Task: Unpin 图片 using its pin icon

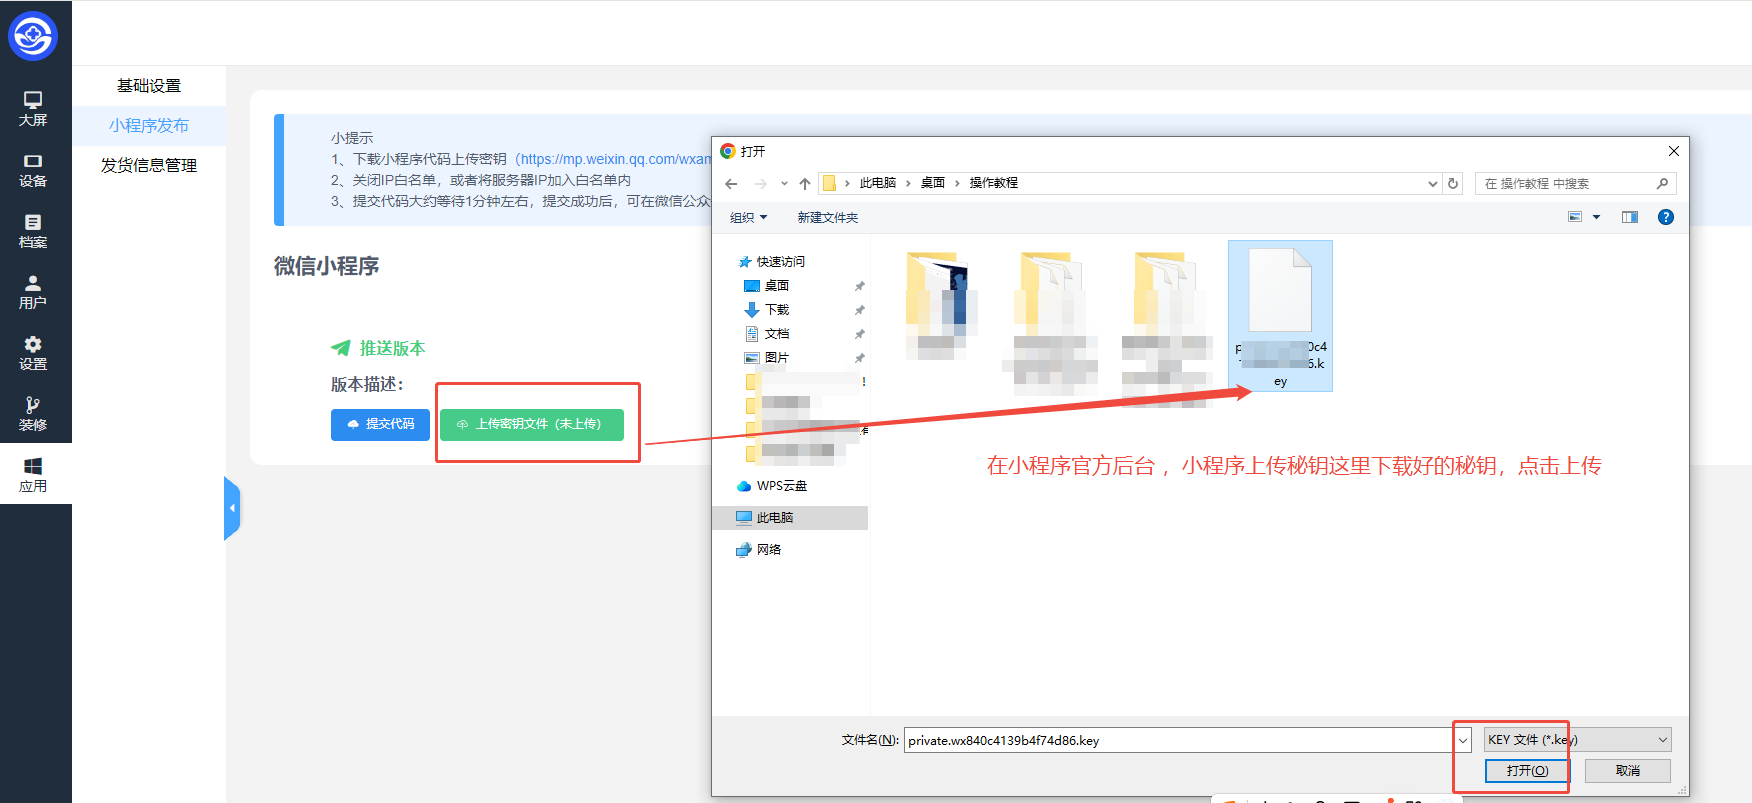Action: (x=859, y=358)
